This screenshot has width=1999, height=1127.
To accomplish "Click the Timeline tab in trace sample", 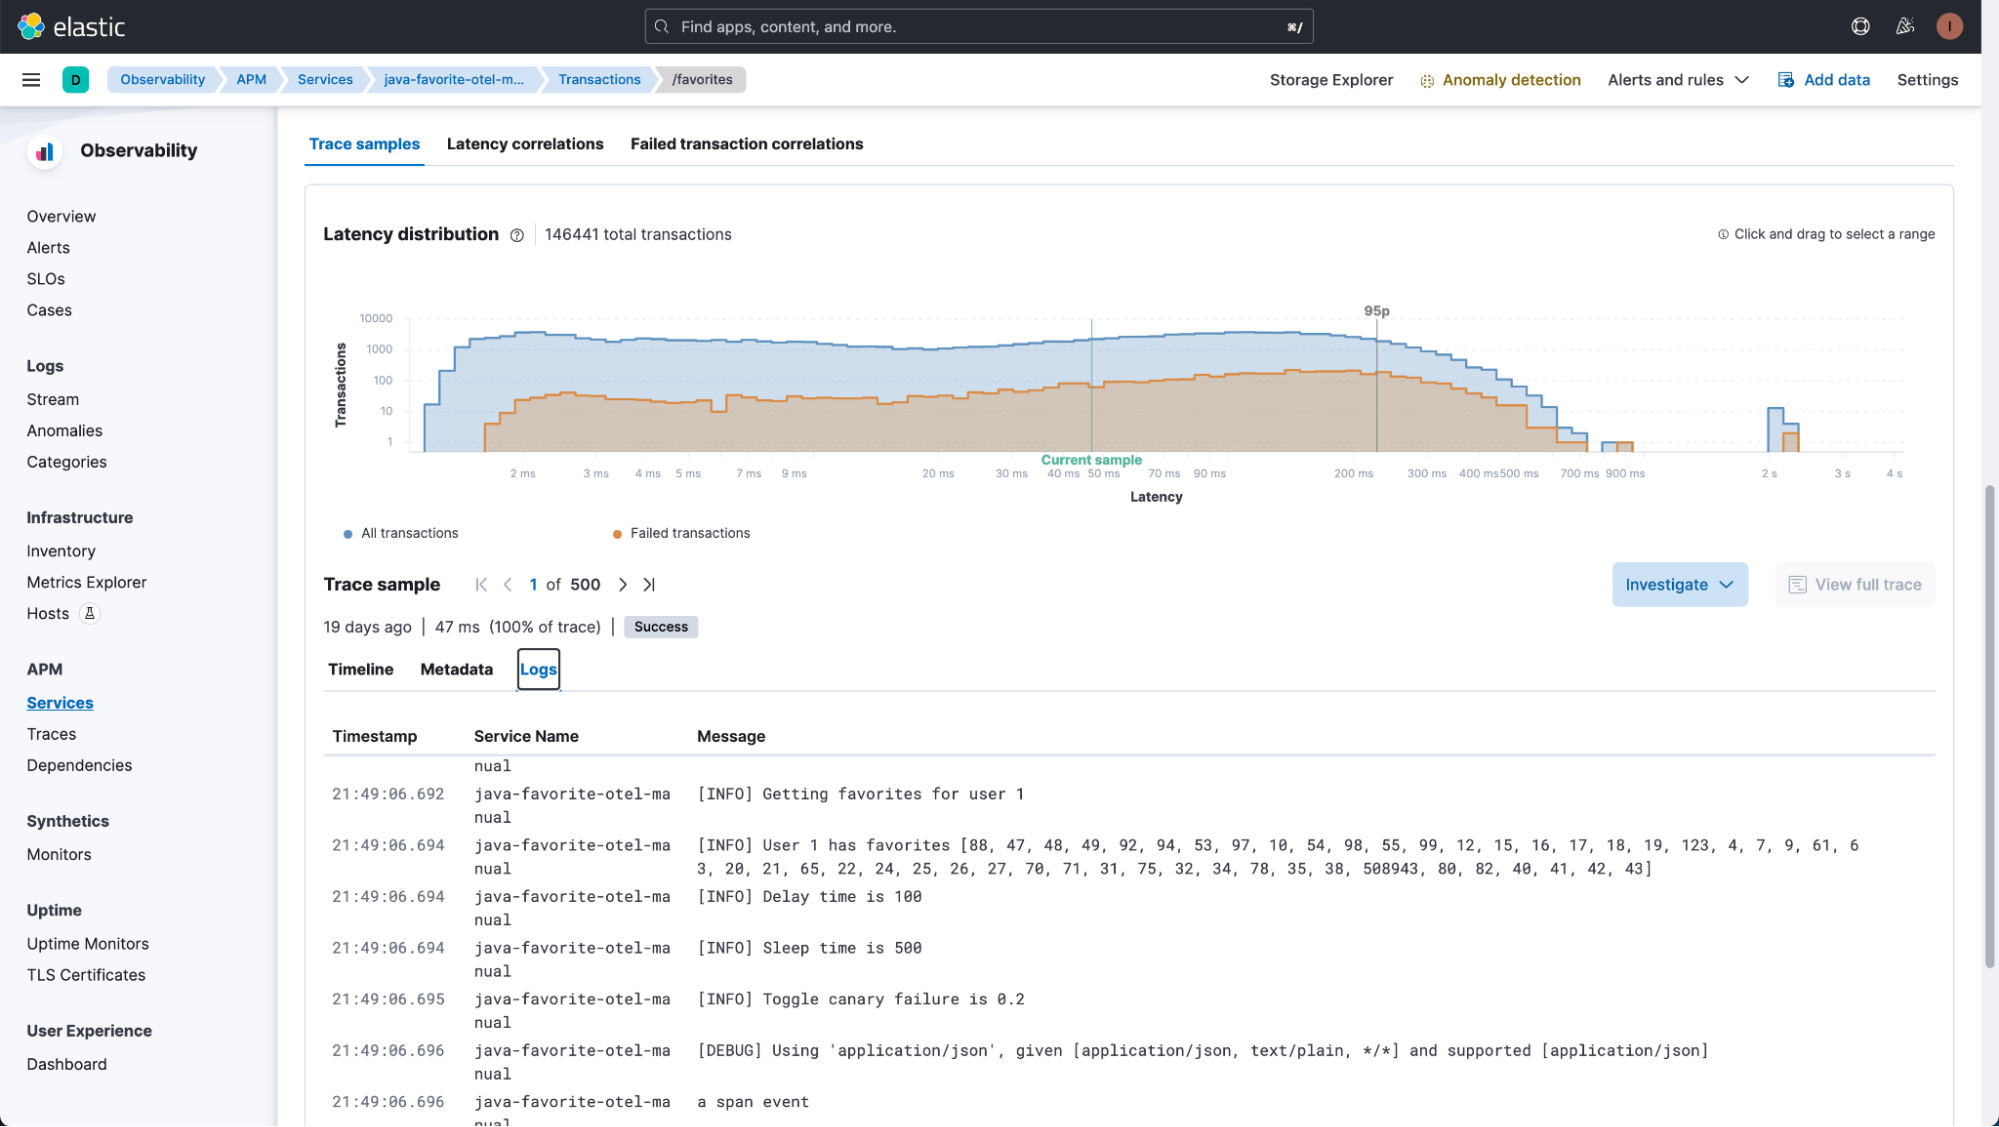I will (x=360, y=669).
